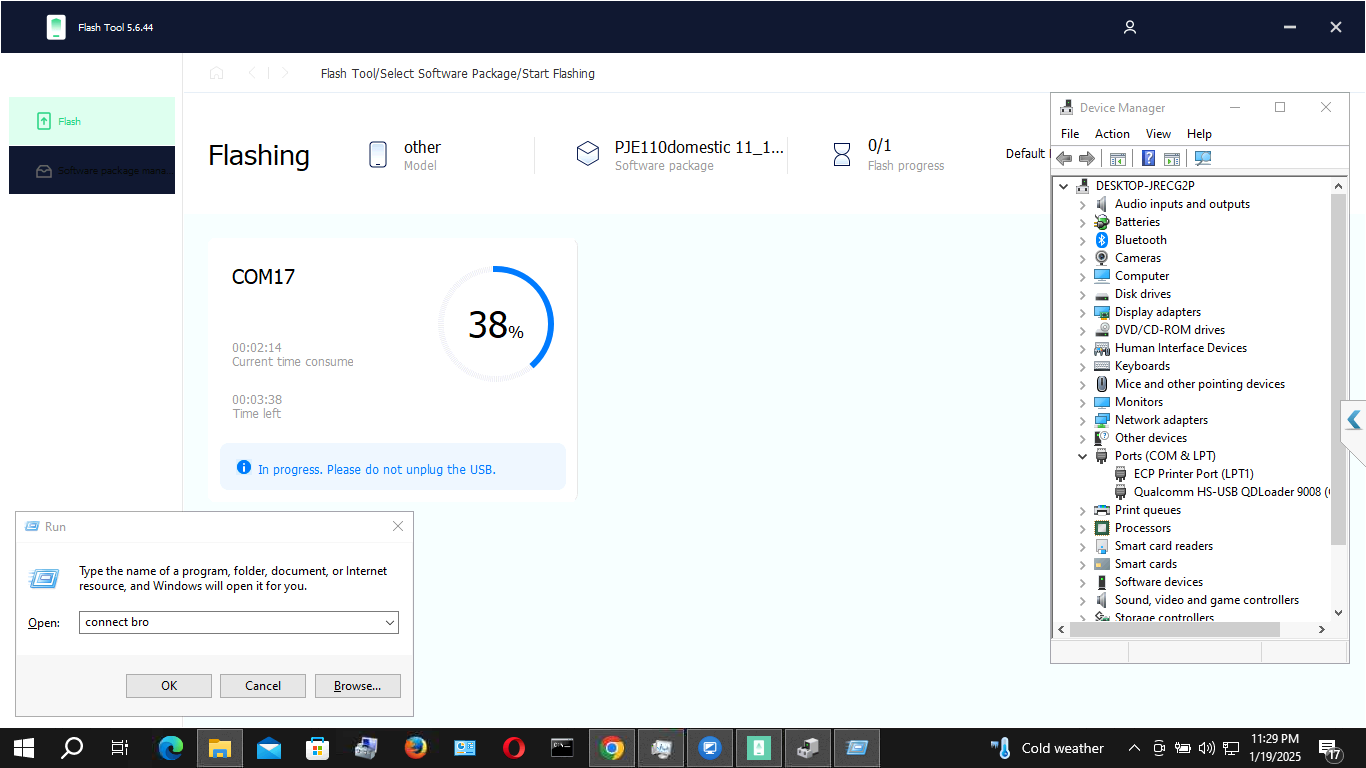Click Show/Hide Console Tree toolbar icon

[1118, 158]
